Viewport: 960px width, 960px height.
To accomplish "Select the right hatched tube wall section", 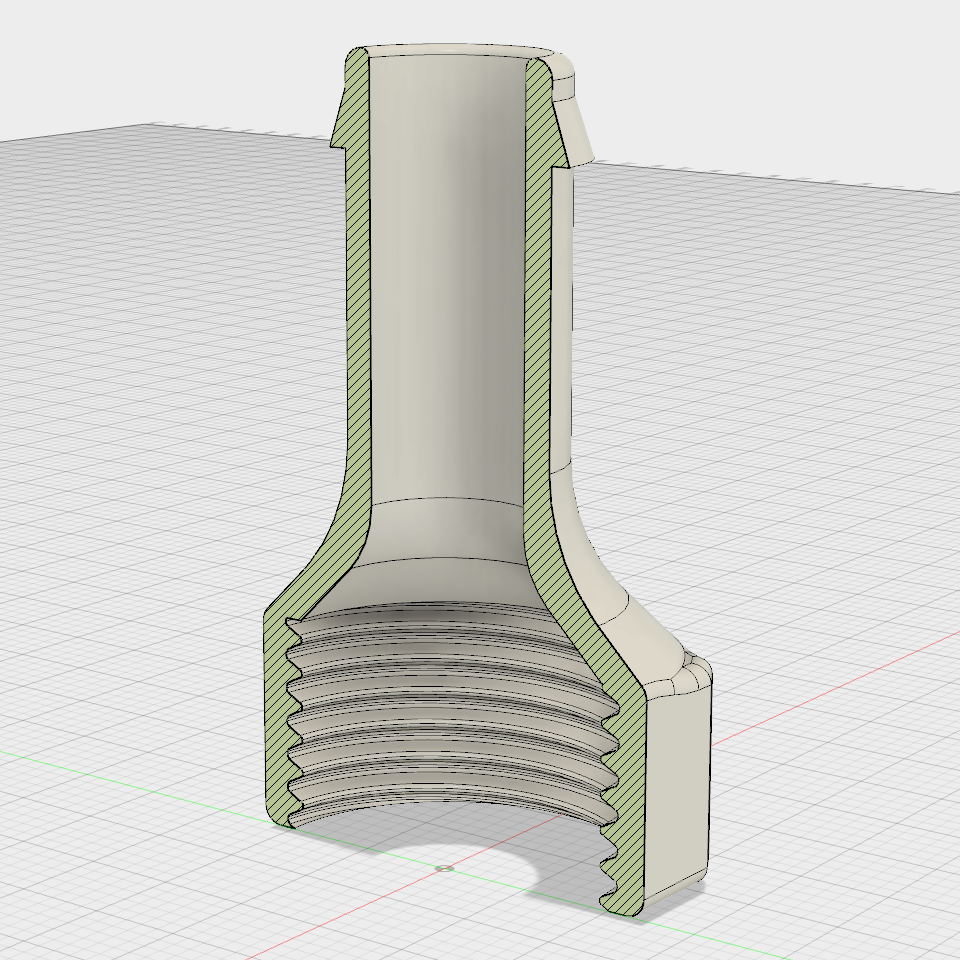I will 540,300.
